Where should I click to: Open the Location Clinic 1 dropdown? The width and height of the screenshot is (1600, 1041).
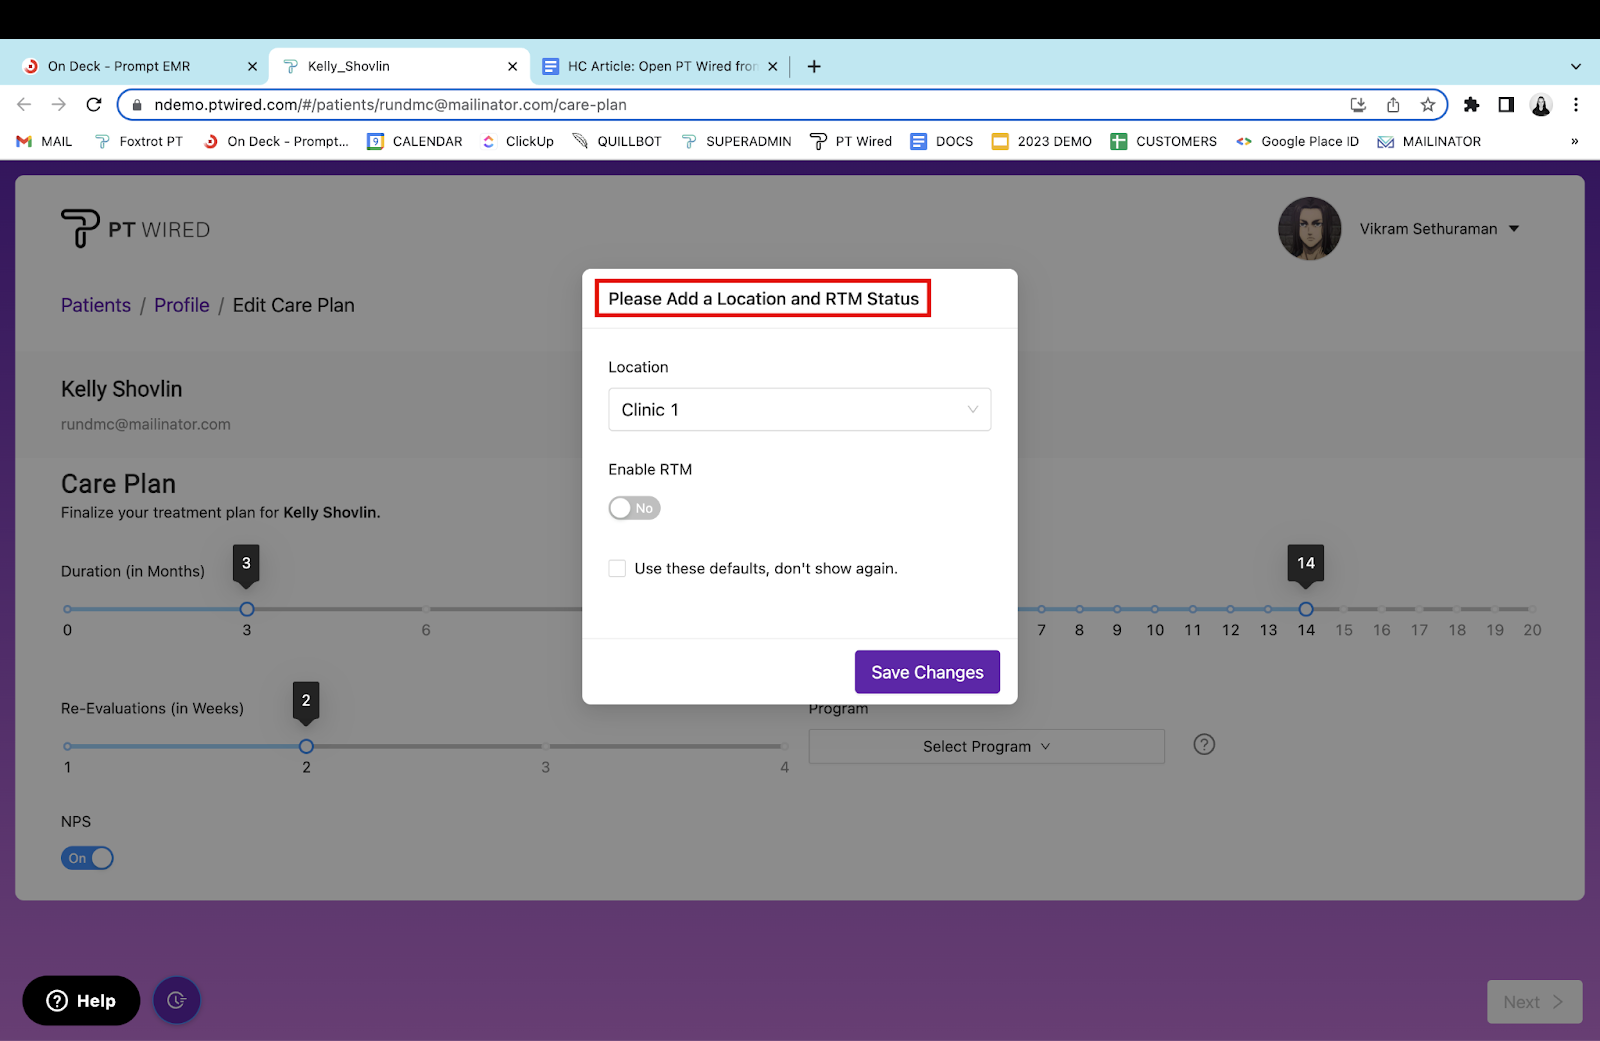point(799,410)
